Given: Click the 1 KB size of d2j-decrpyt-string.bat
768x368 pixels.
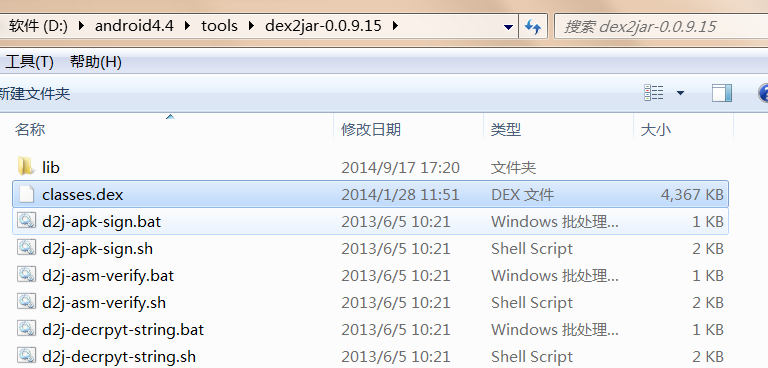Looking at the screenshot, I should click(x=708, y=329).
